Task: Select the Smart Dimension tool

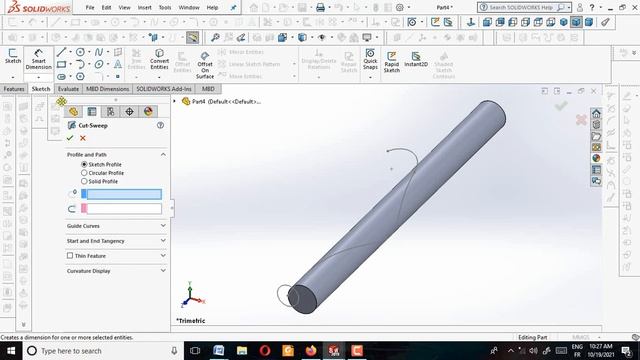Action: [38, 60]
